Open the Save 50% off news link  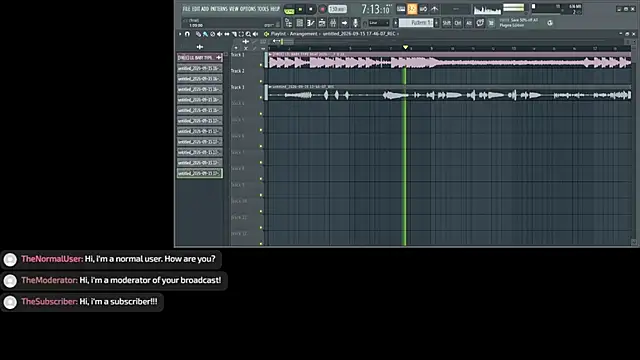pos(519,22)
